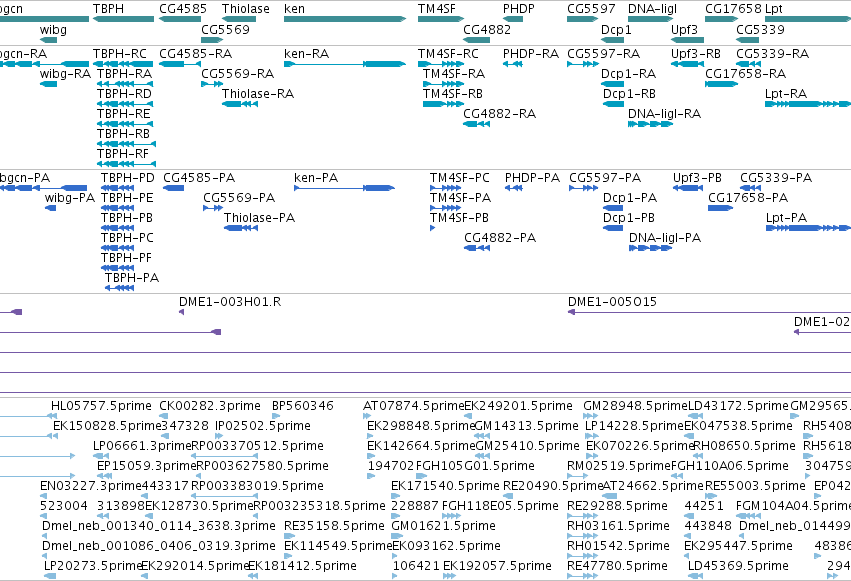Select the TM4SF gene label
This screenshot has width=851, height=581.
[437, 9]
